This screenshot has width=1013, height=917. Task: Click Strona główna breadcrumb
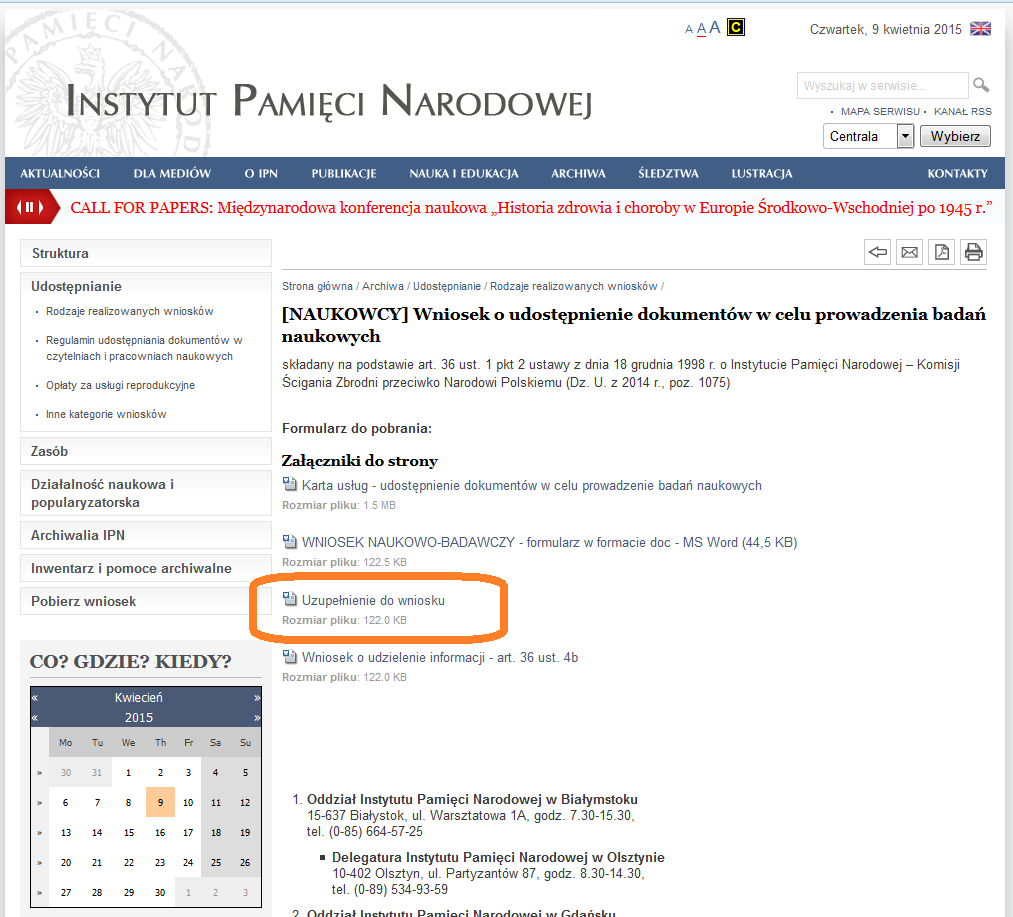point(317,286)
